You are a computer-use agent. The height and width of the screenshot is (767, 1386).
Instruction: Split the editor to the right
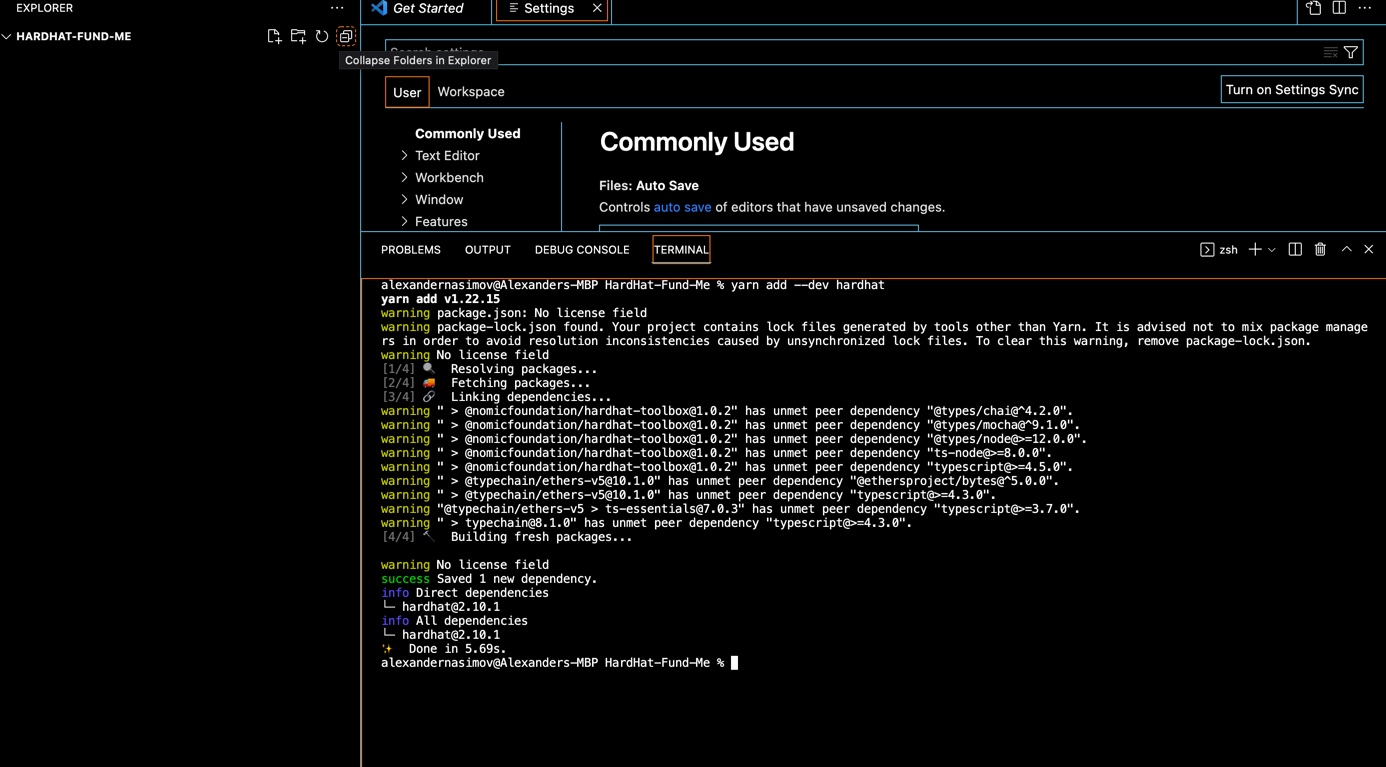tap(1339, 8)
